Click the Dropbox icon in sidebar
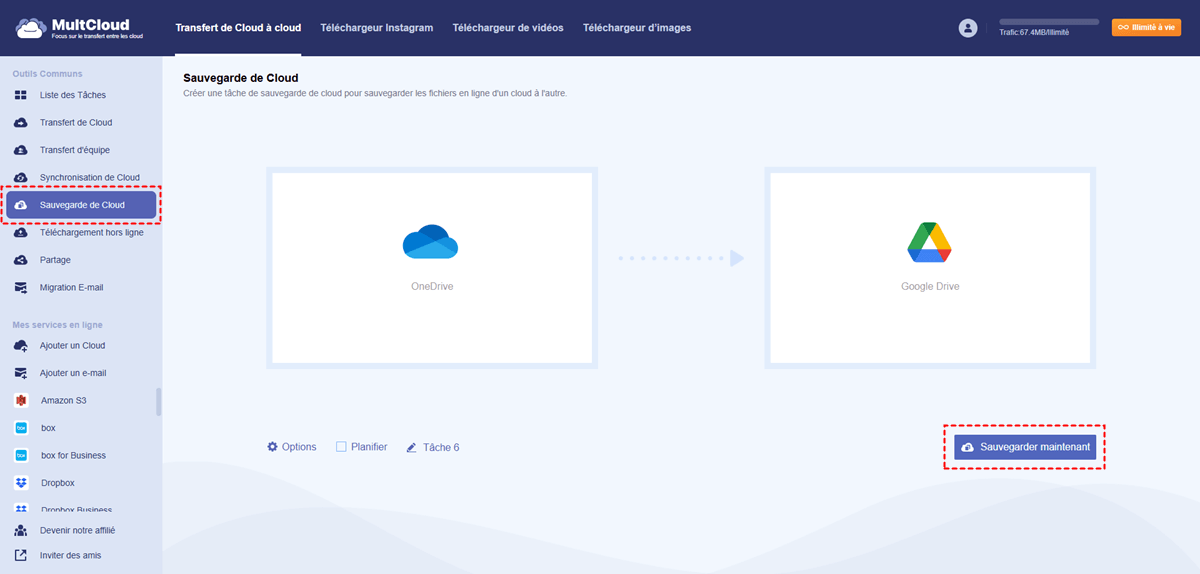 tap(21, 483)
